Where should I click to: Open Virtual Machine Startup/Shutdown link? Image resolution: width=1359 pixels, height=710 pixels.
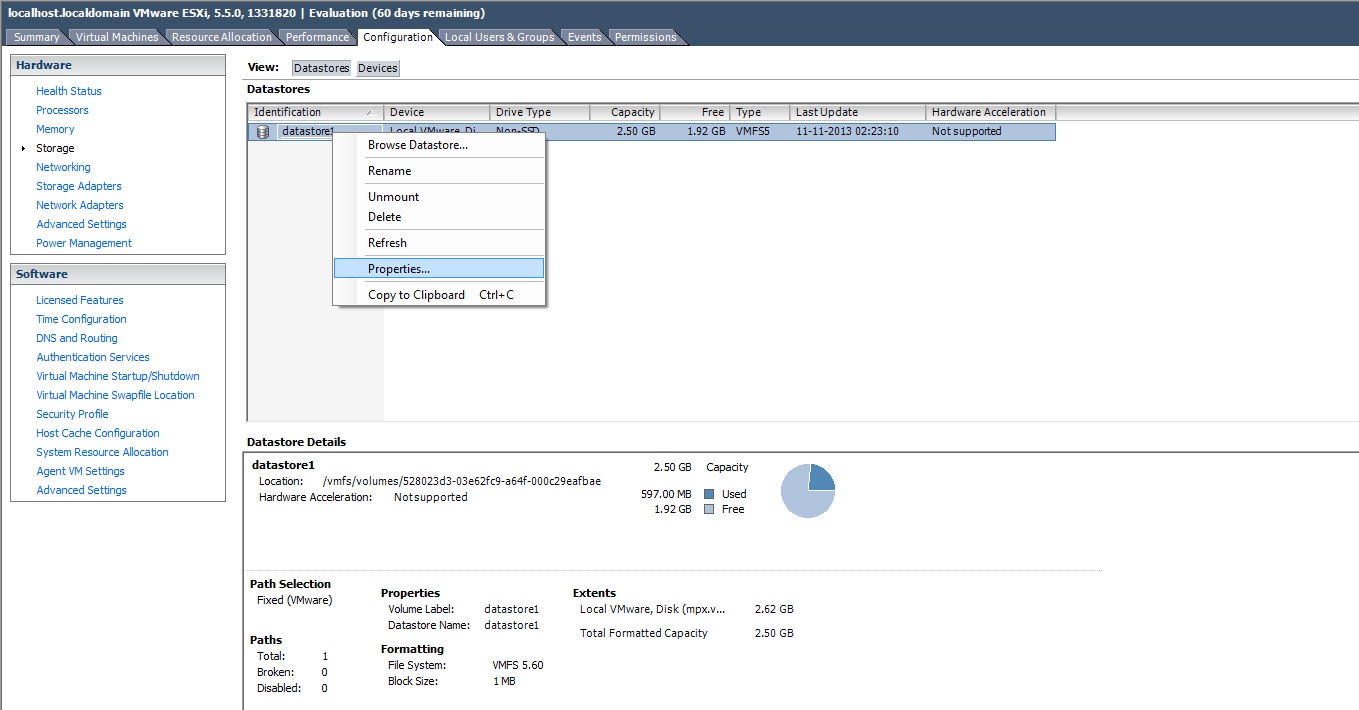(x=118, y=376)
